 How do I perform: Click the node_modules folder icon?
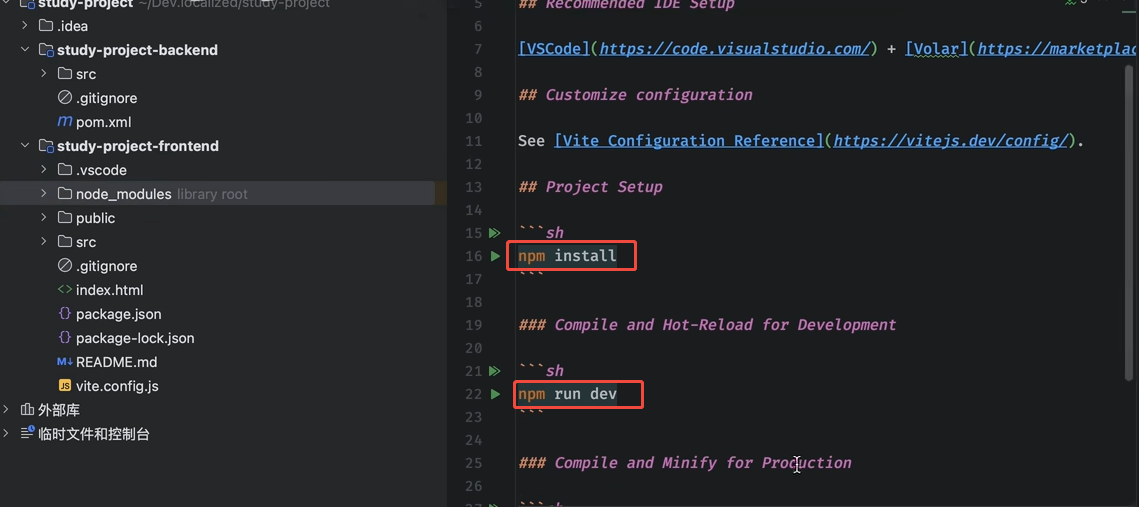(65, 194)
